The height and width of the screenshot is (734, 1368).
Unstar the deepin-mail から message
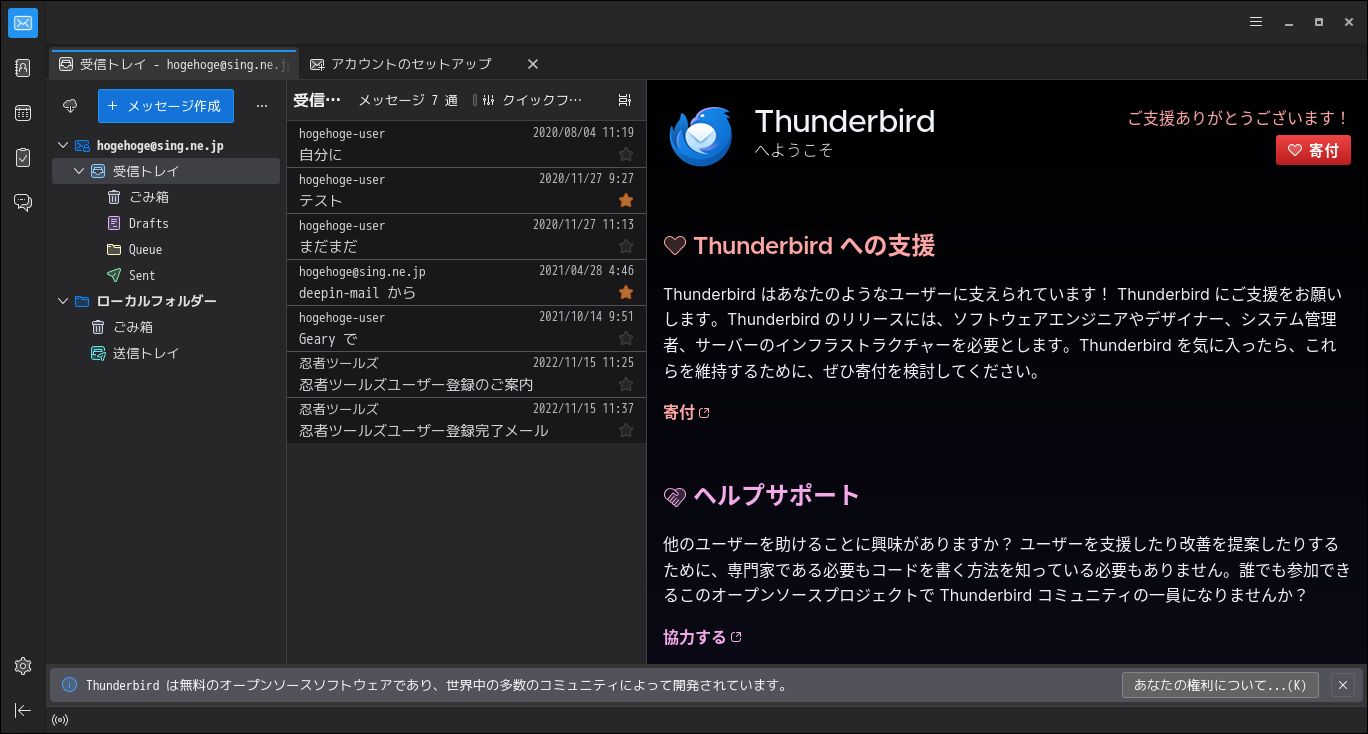[x=626, y=292]
